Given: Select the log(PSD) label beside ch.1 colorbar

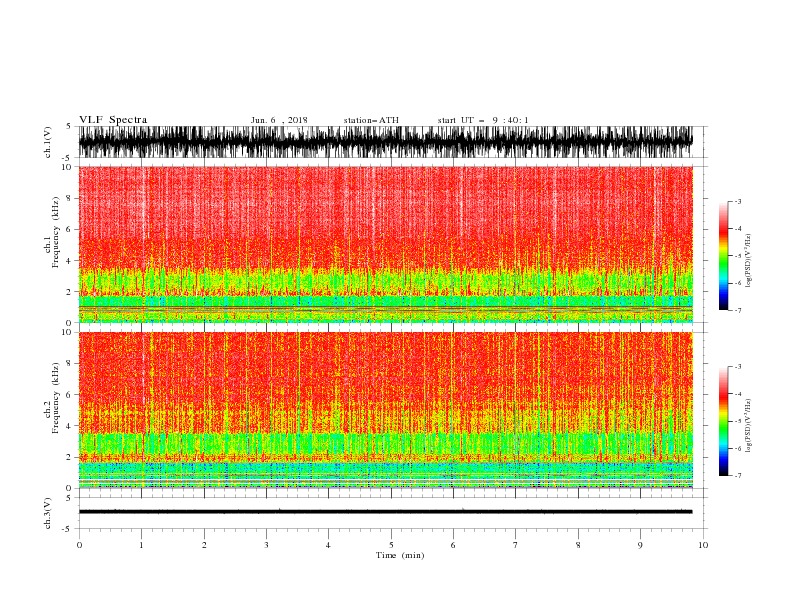Looking at the screenshot, I should point(748,261).
